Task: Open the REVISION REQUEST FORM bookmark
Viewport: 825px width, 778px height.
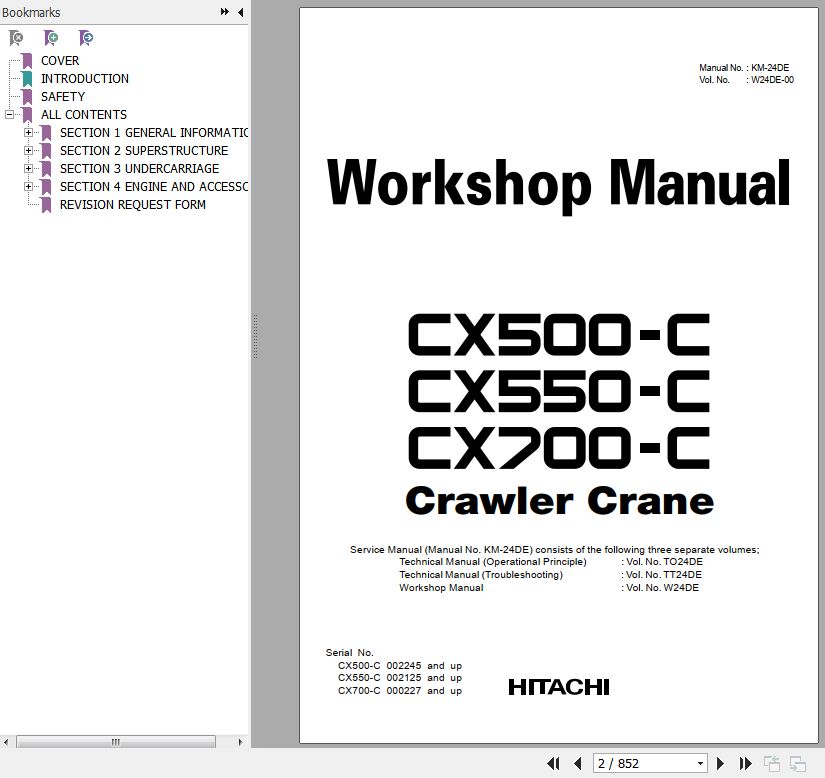Action: (132, 205)
